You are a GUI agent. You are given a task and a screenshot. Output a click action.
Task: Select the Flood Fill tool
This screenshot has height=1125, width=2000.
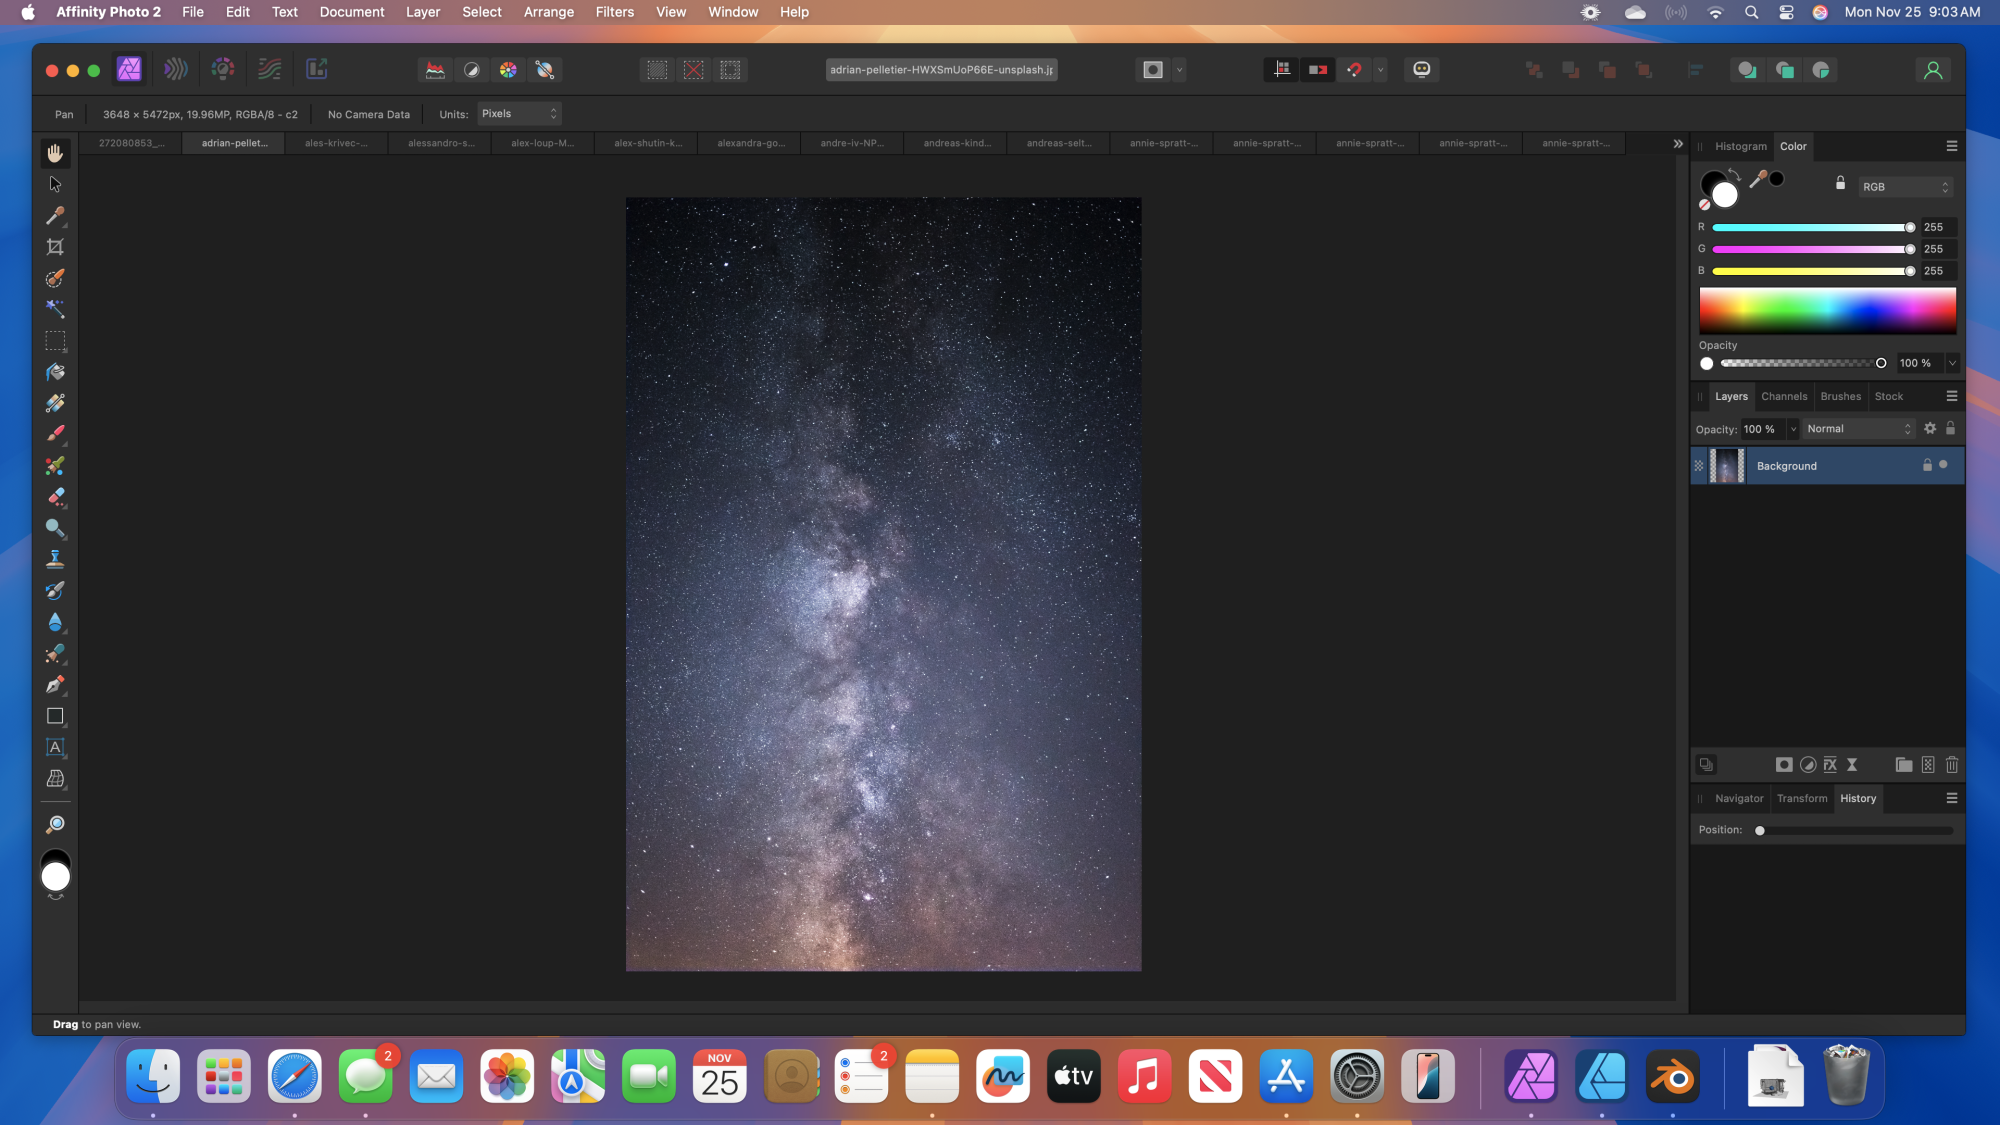coord(56,372)
